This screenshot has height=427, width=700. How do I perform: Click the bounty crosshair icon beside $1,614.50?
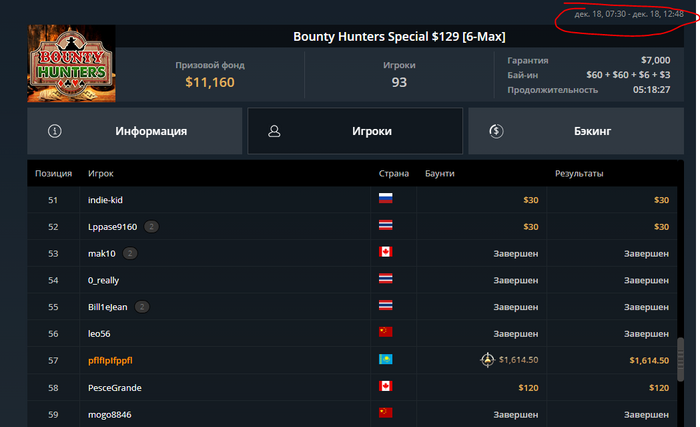pyautogui.click(x=487, y=359)
